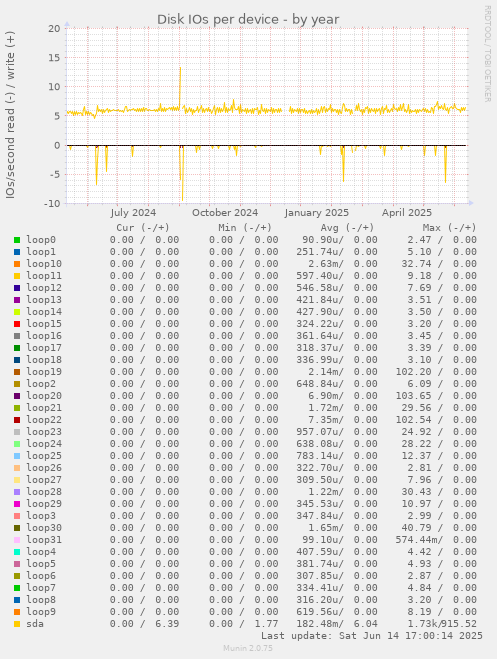This screenshot has width=497, height=659.
Task: Click the loop31 legend label
Action: pyautogui.click(x=44, y=540)
